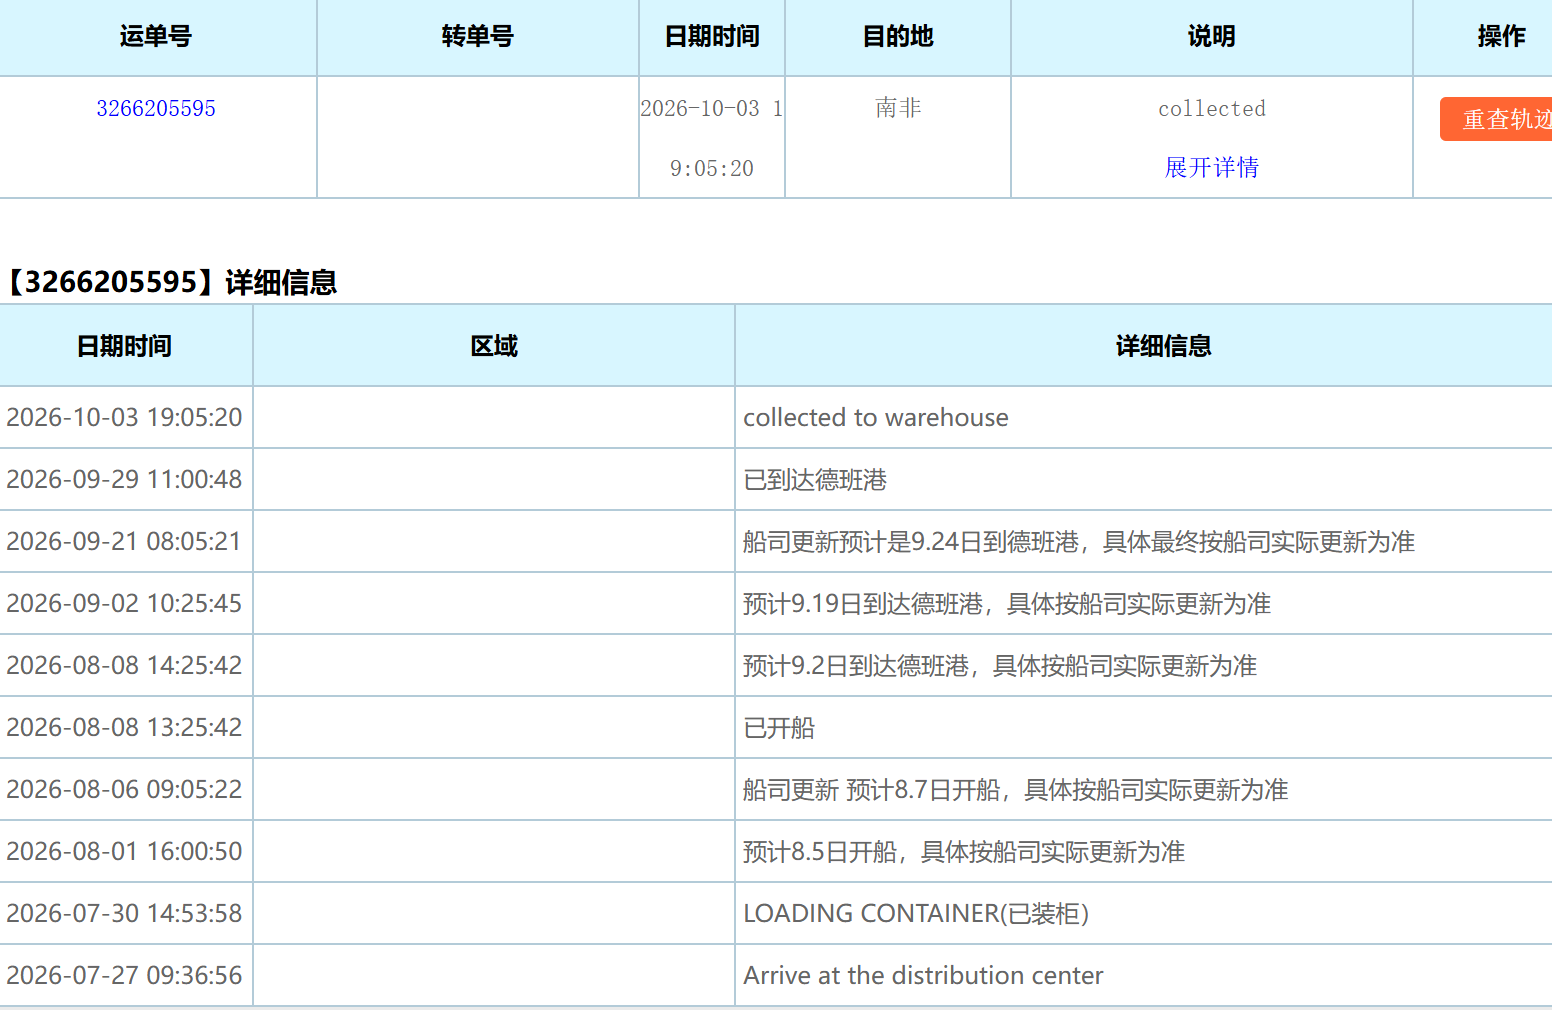Select the 船司更新 预计8.7日开船 entry

pos(1016,789)
